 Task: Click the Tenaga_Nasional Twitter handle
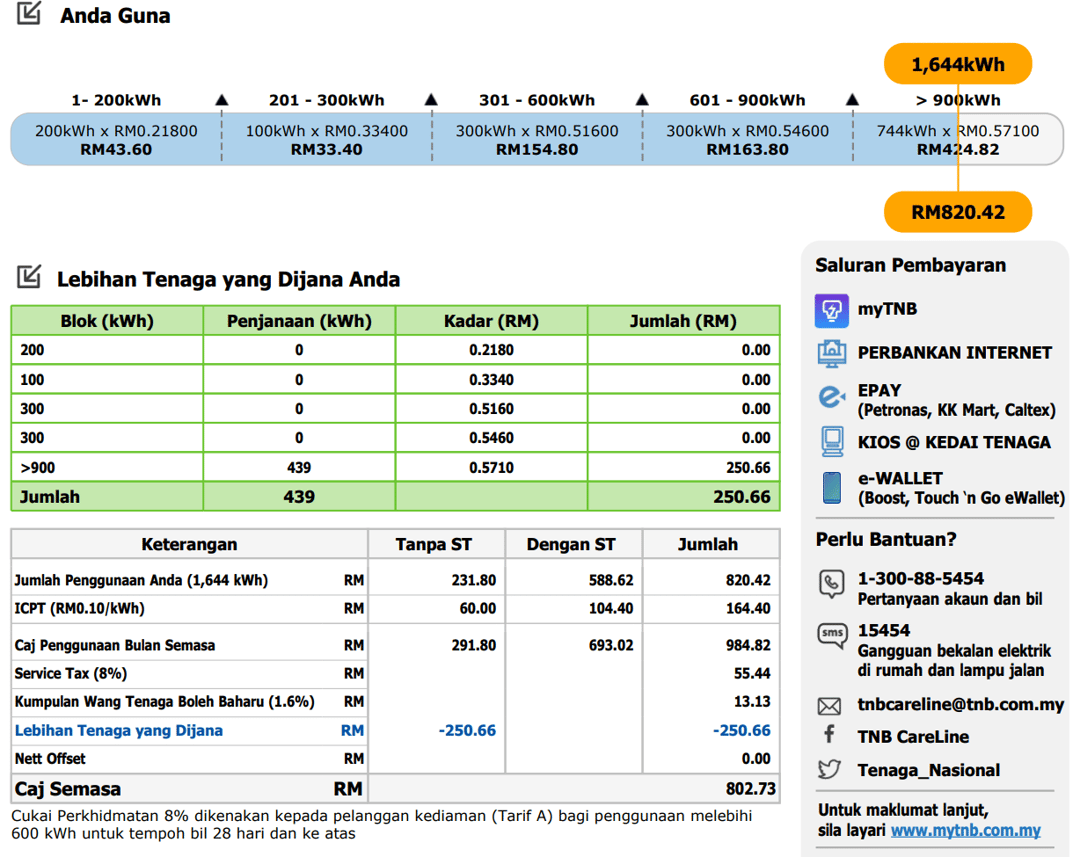(928, 770)
